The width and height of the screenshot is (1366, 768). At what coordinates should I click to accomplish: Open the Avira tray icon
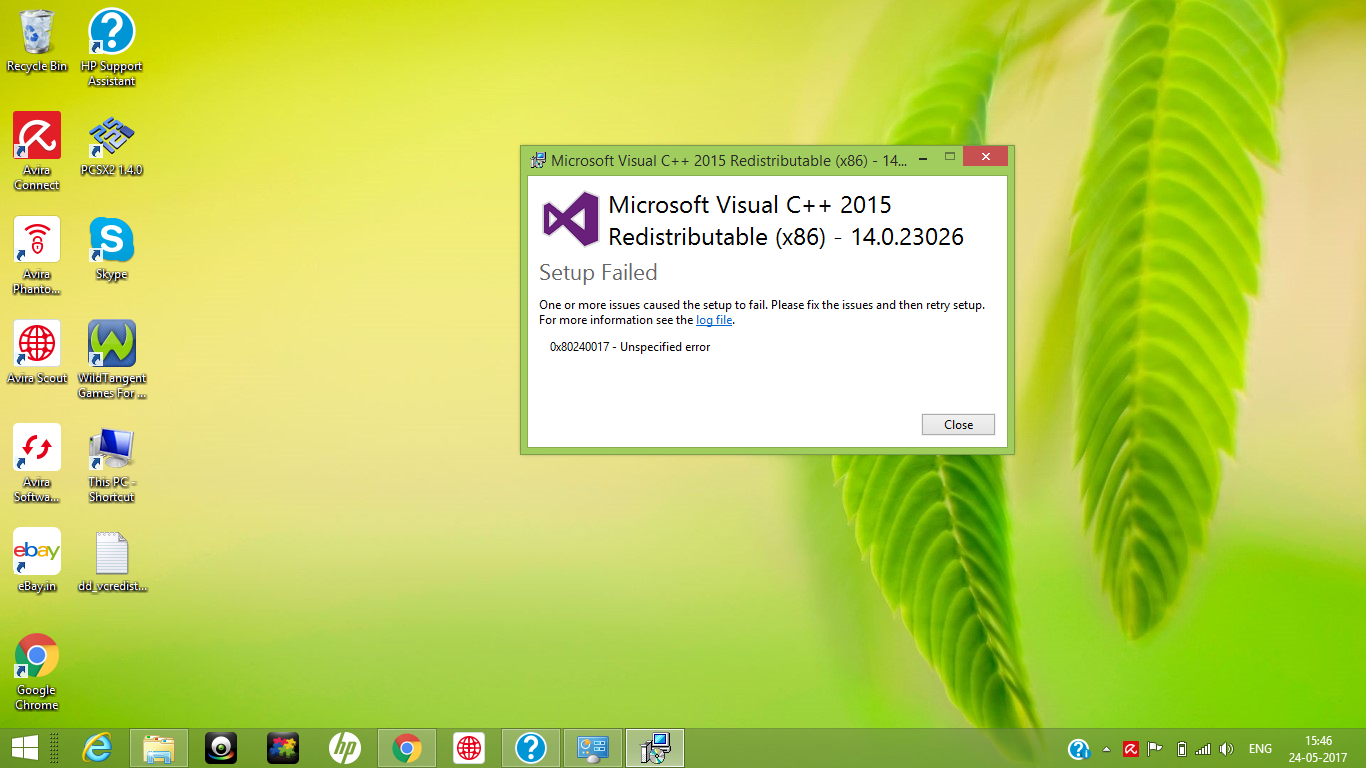click(1131, 748)
